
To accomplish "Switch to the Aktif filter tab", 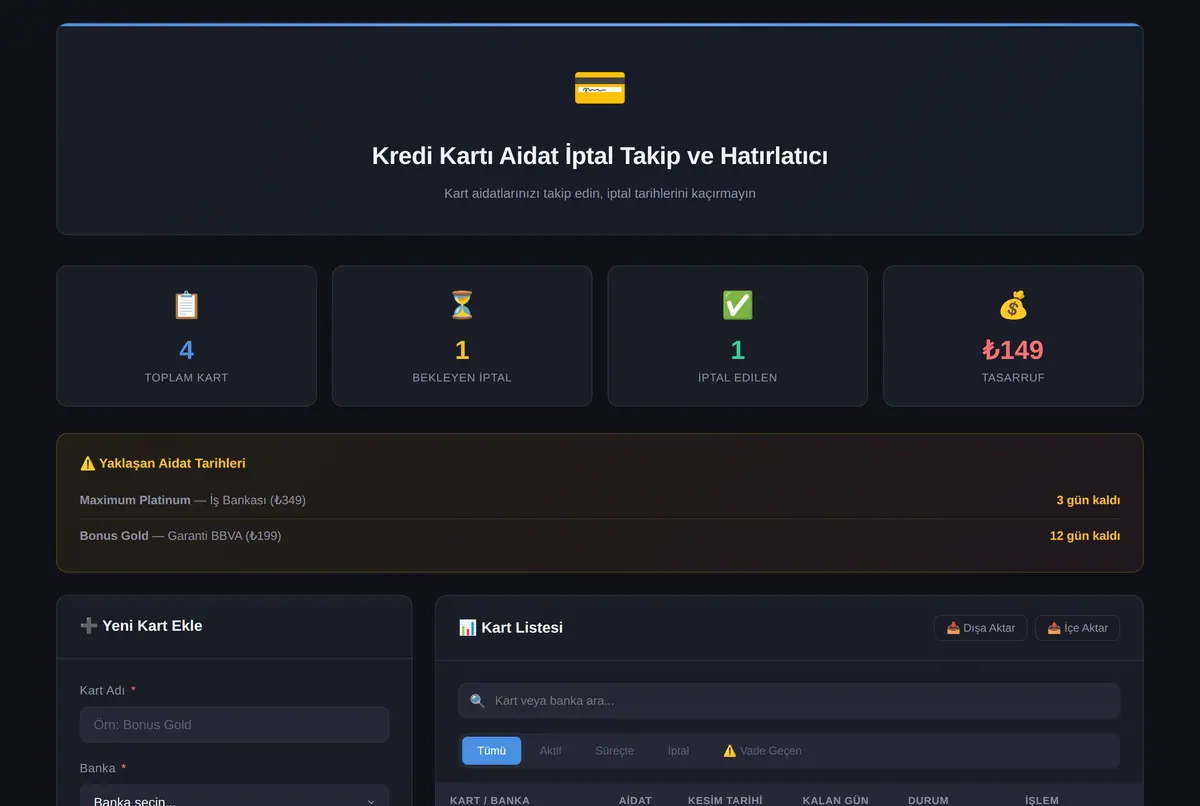I will point(551,751).
